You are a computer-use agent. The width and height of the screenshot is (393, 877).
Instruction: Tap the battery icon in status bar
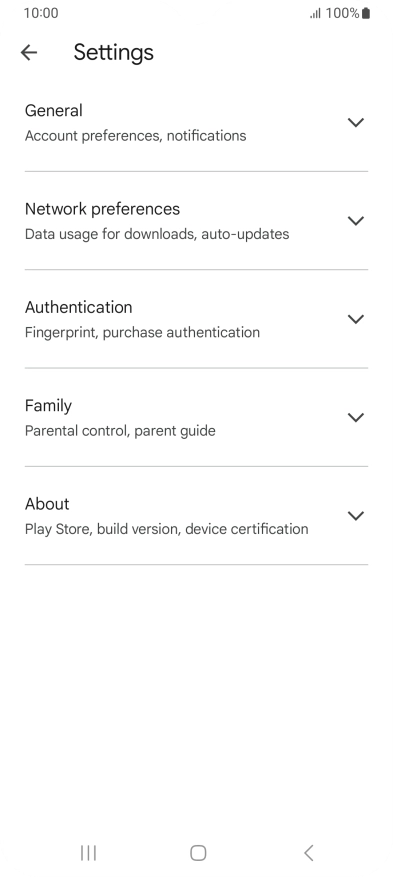click(366, 13)
